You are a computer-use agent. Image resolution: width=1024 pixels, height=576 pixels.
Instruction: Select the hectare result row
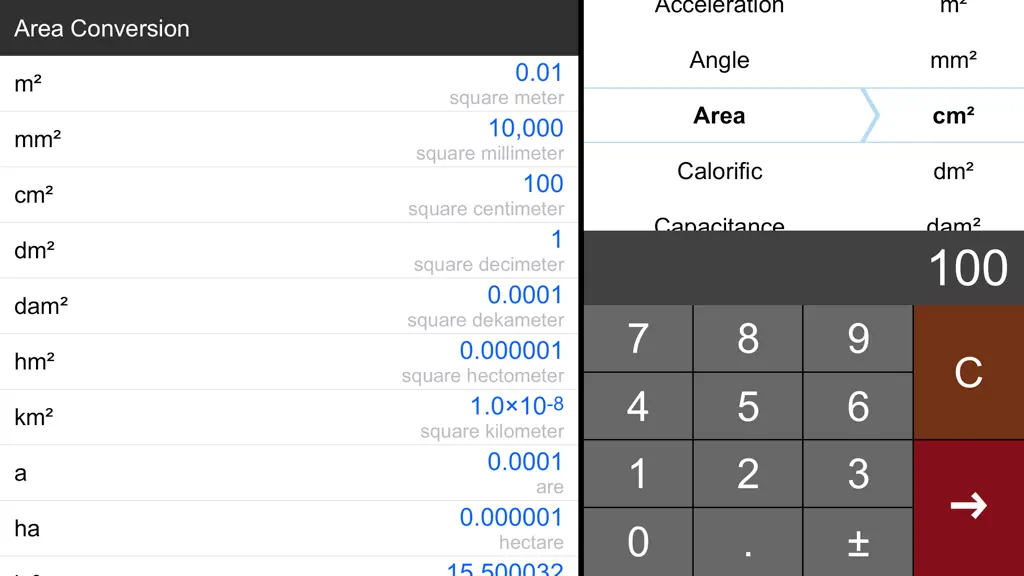click(x=289, y=528)
